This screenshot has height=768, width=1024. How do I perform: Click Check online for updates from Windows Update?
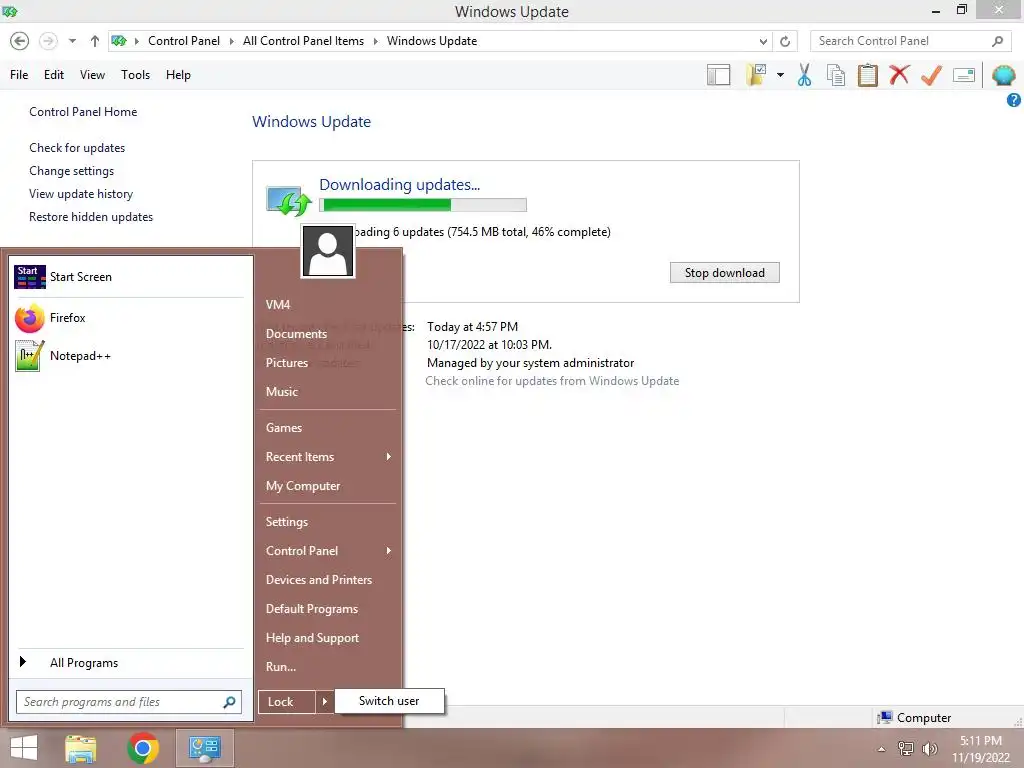(x=552, y=381)
